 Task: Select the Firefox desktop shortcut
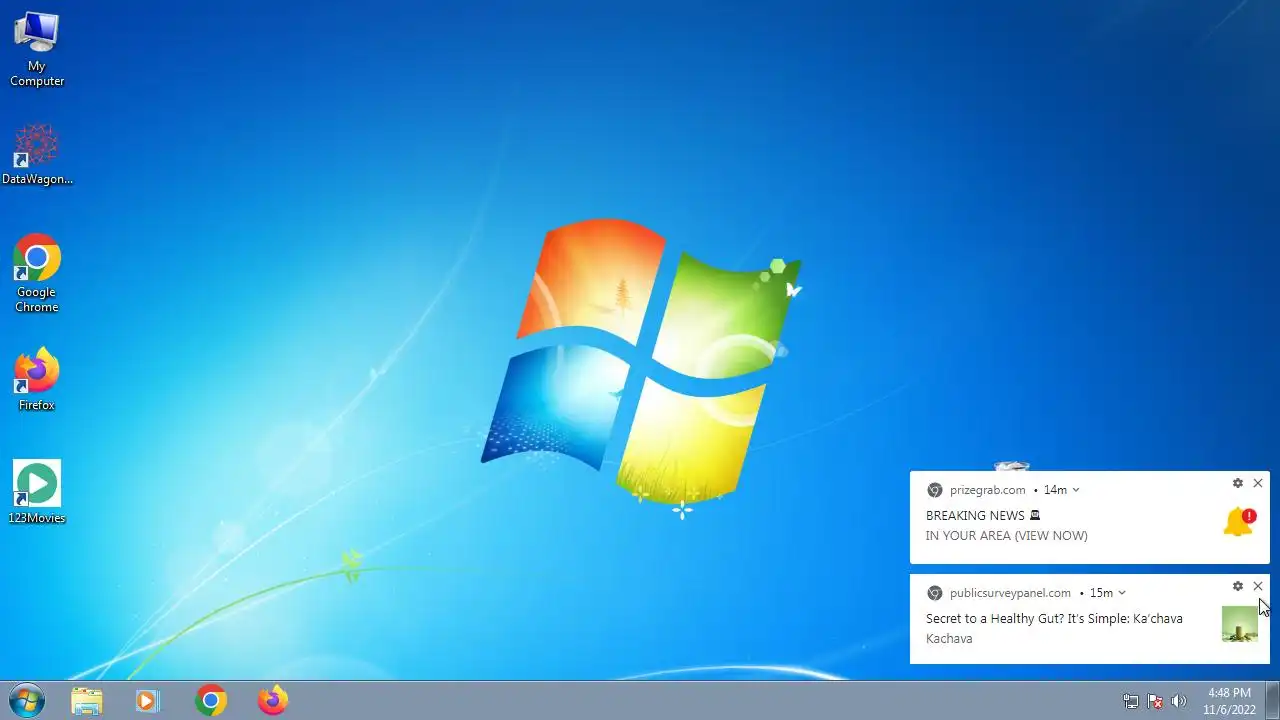(x=37, y=379)
